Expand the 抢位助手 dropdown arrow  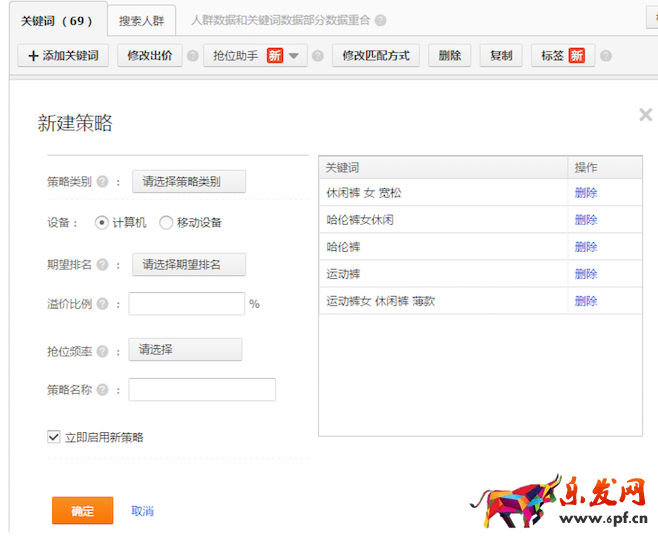[294, 56]
